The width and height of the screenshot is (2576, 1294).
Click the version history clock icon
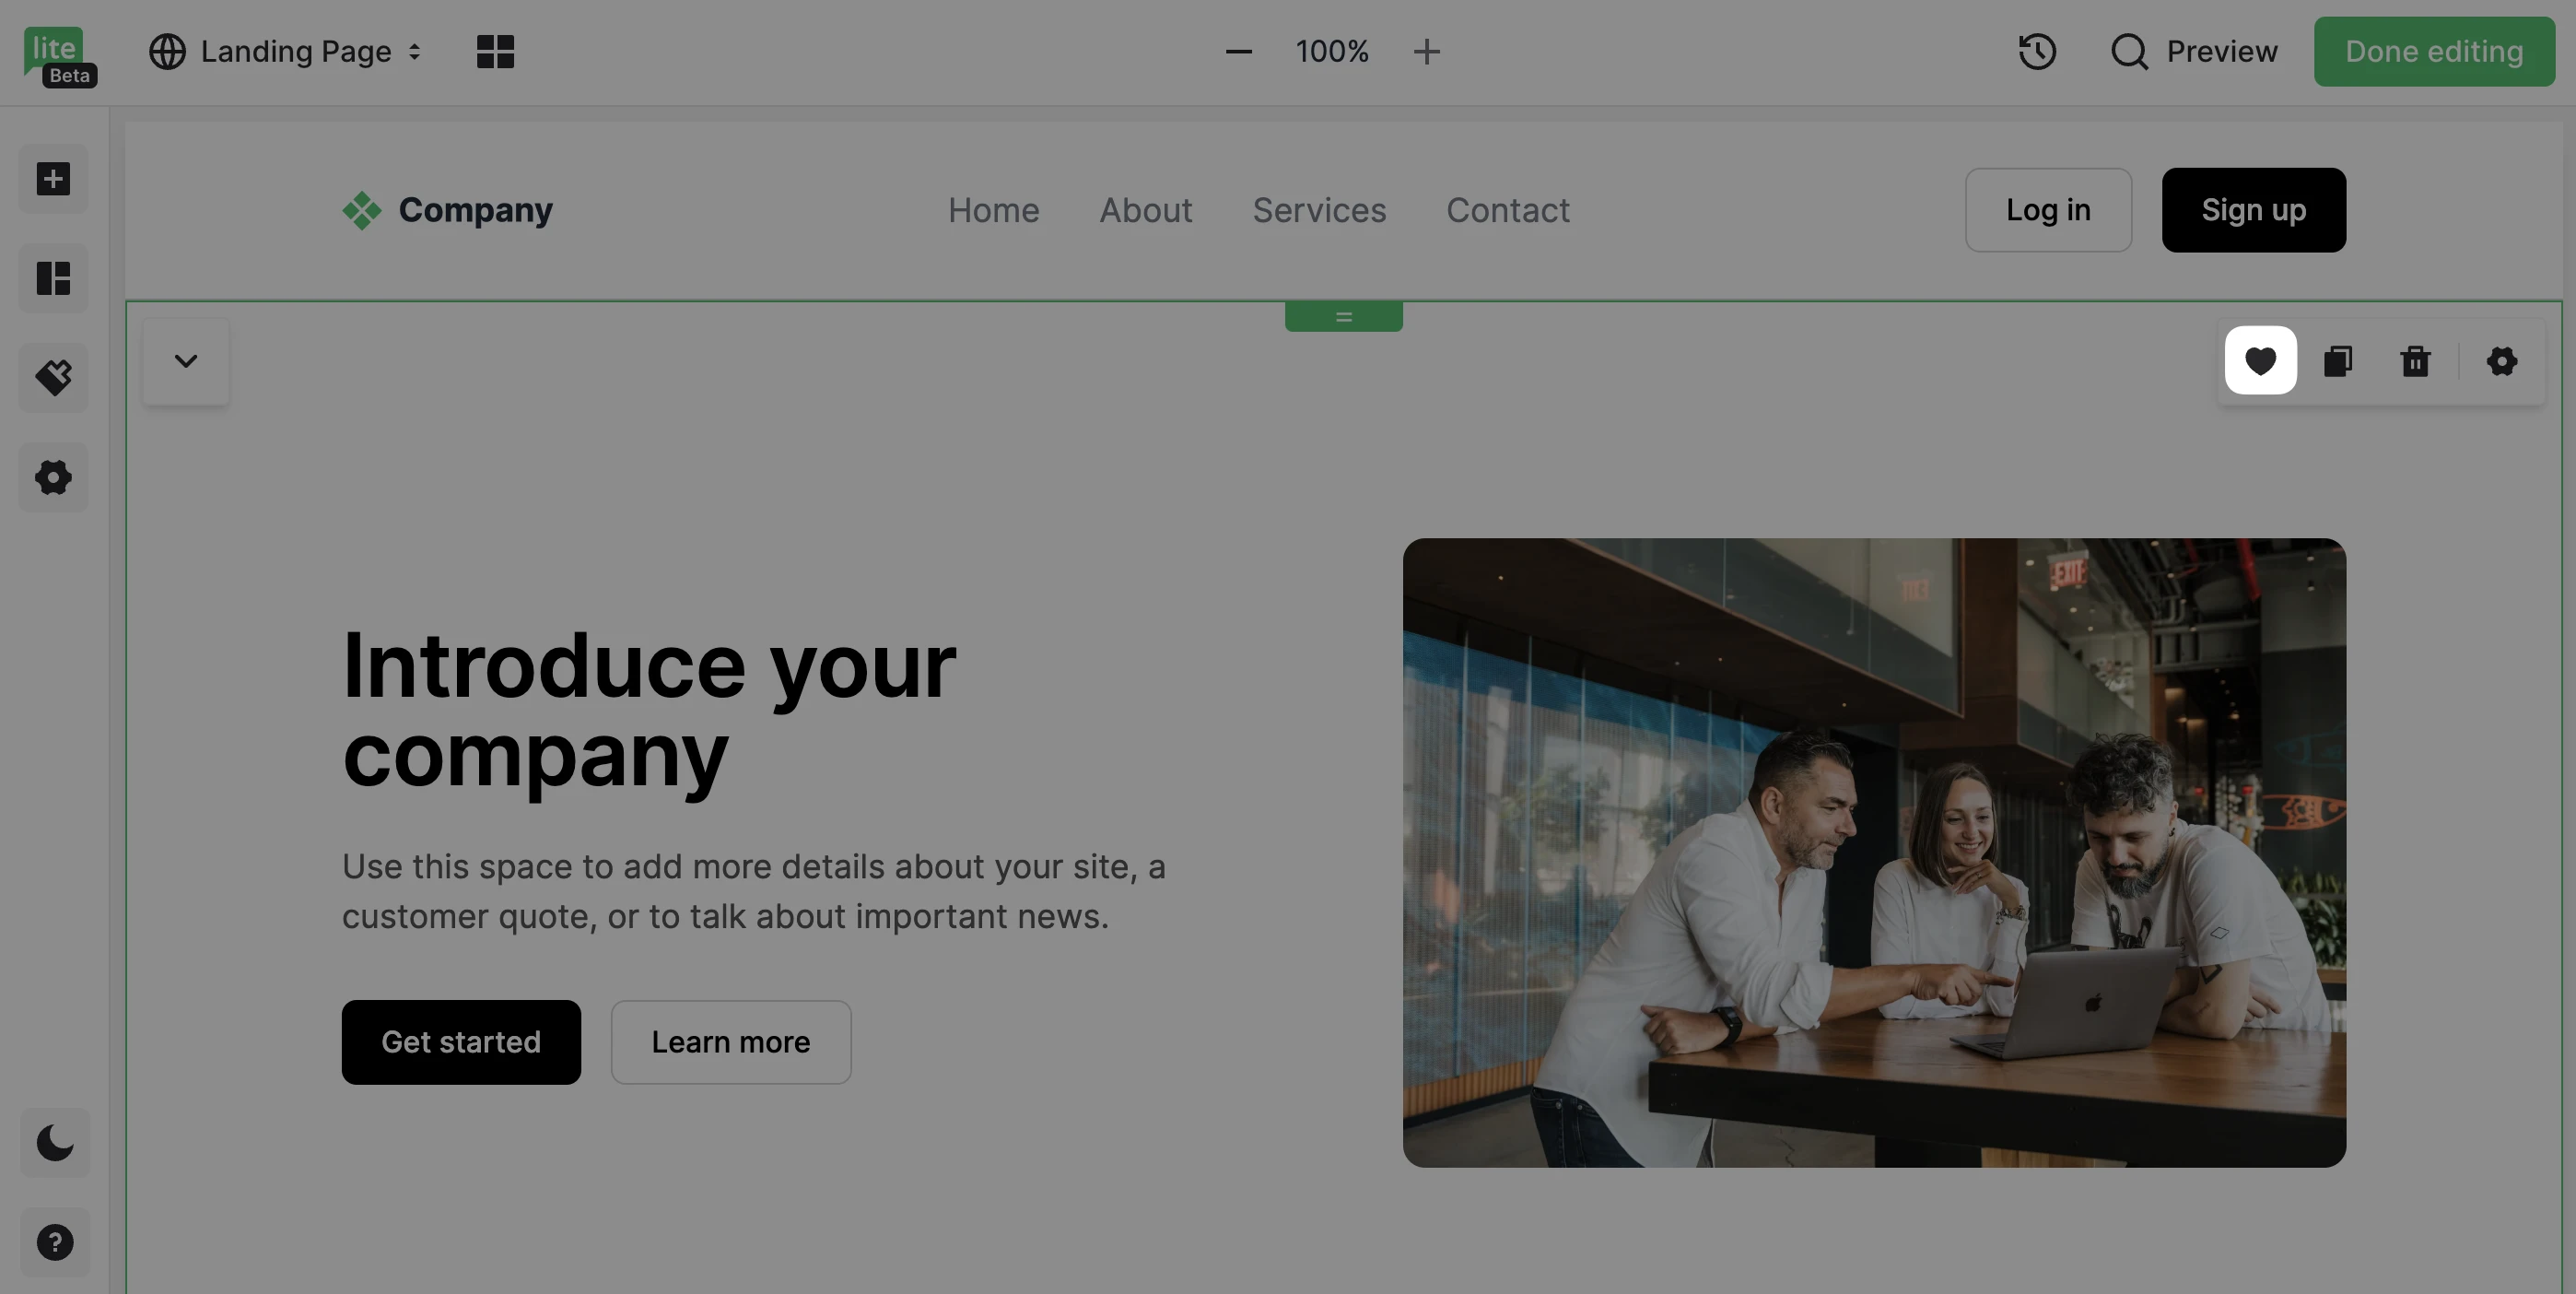point(2036,51)
